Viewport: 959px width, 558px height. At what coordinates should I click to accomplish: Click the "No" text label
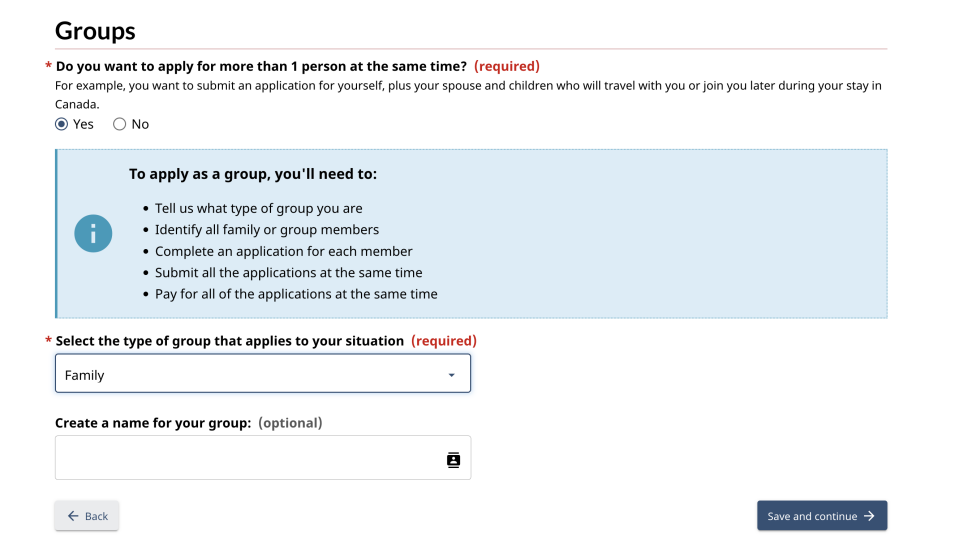point(140,124)
